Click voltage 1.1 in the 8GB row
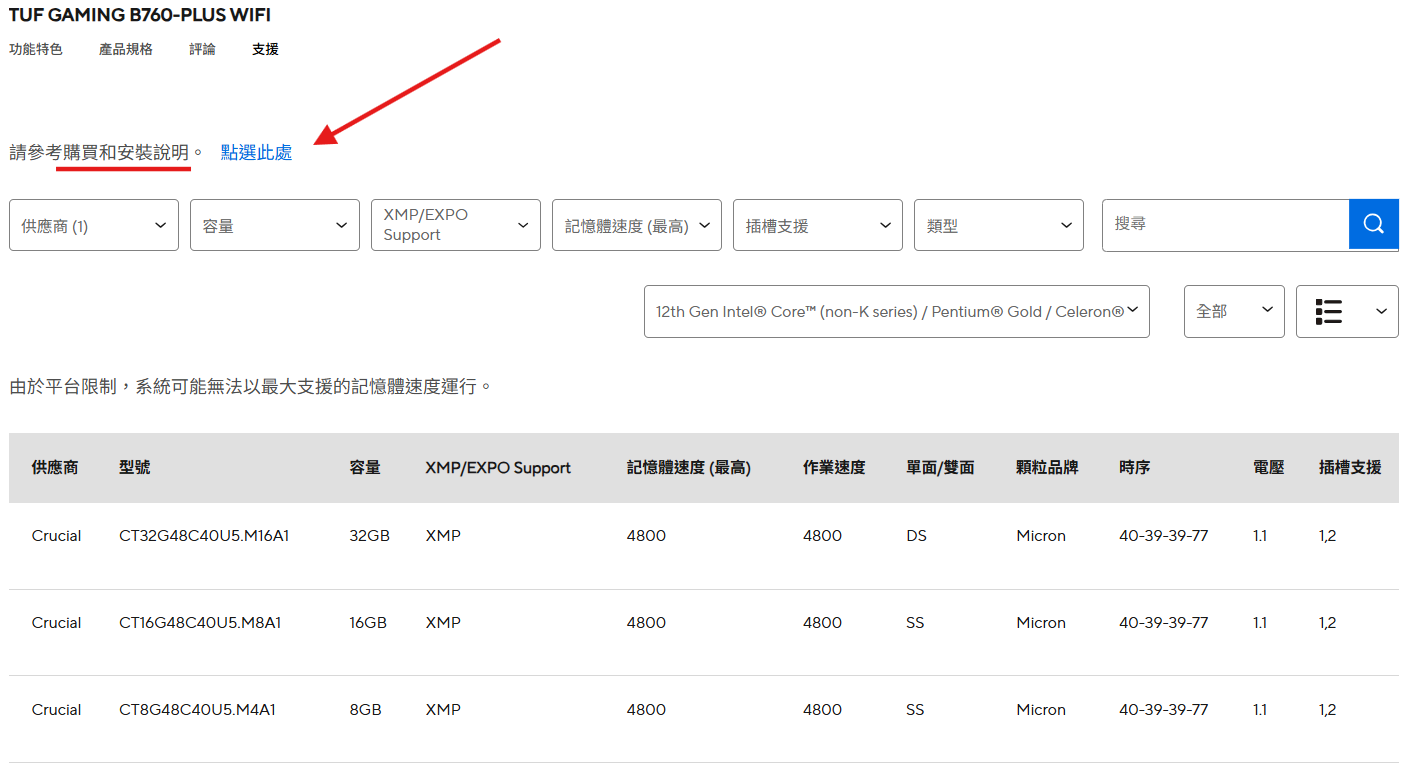This screenshot has width=1414, height=772. click(x=1260, y=710)
